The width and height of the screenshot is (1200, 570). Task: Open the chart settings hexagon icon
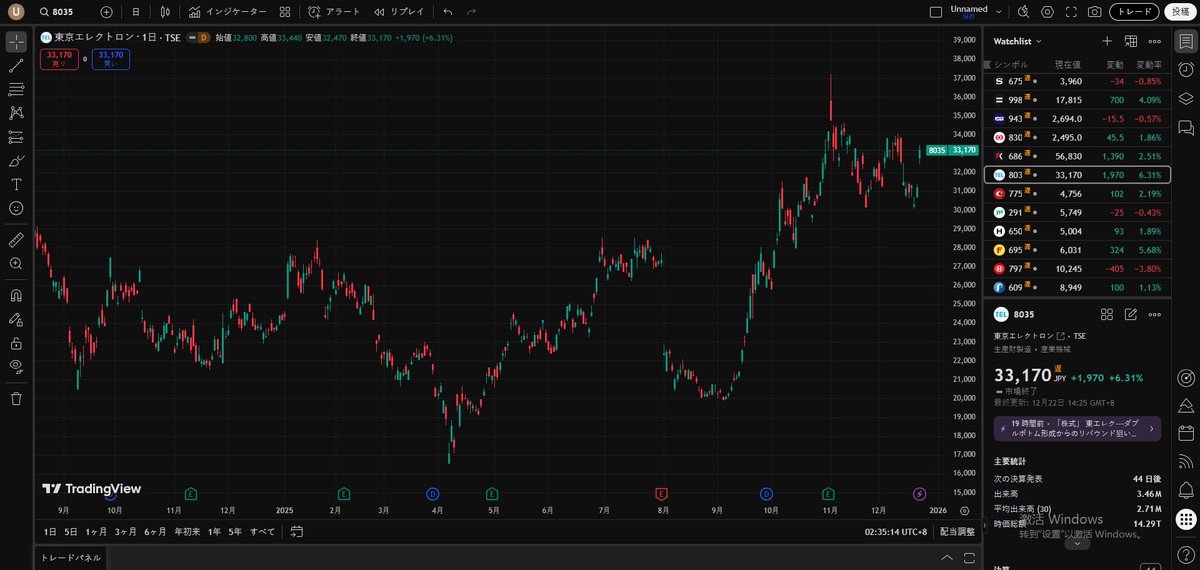click(x=1047, y=12)
